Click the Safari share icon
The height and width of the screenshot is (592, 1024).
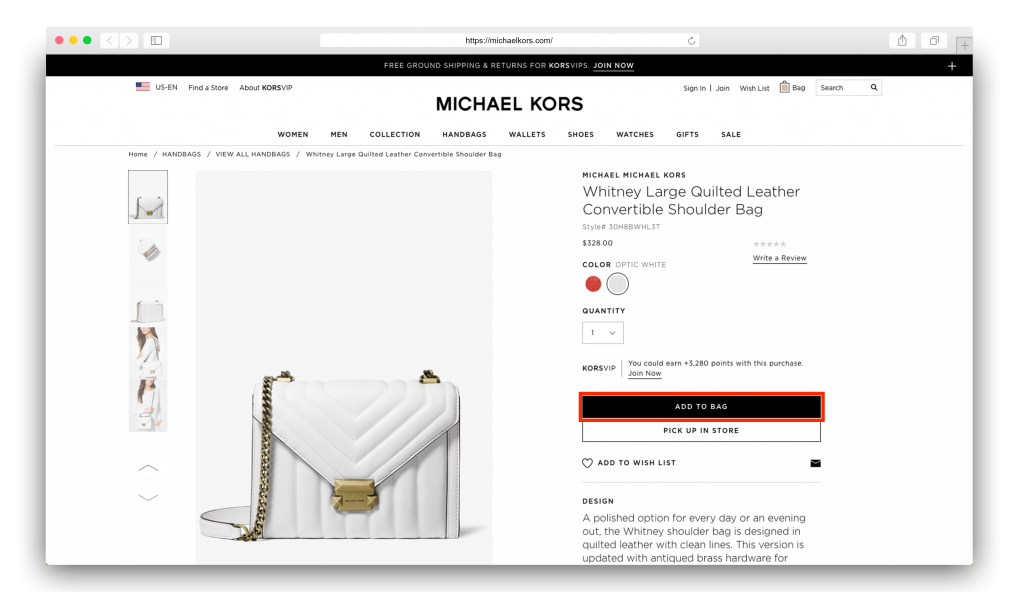click(902, 41)
